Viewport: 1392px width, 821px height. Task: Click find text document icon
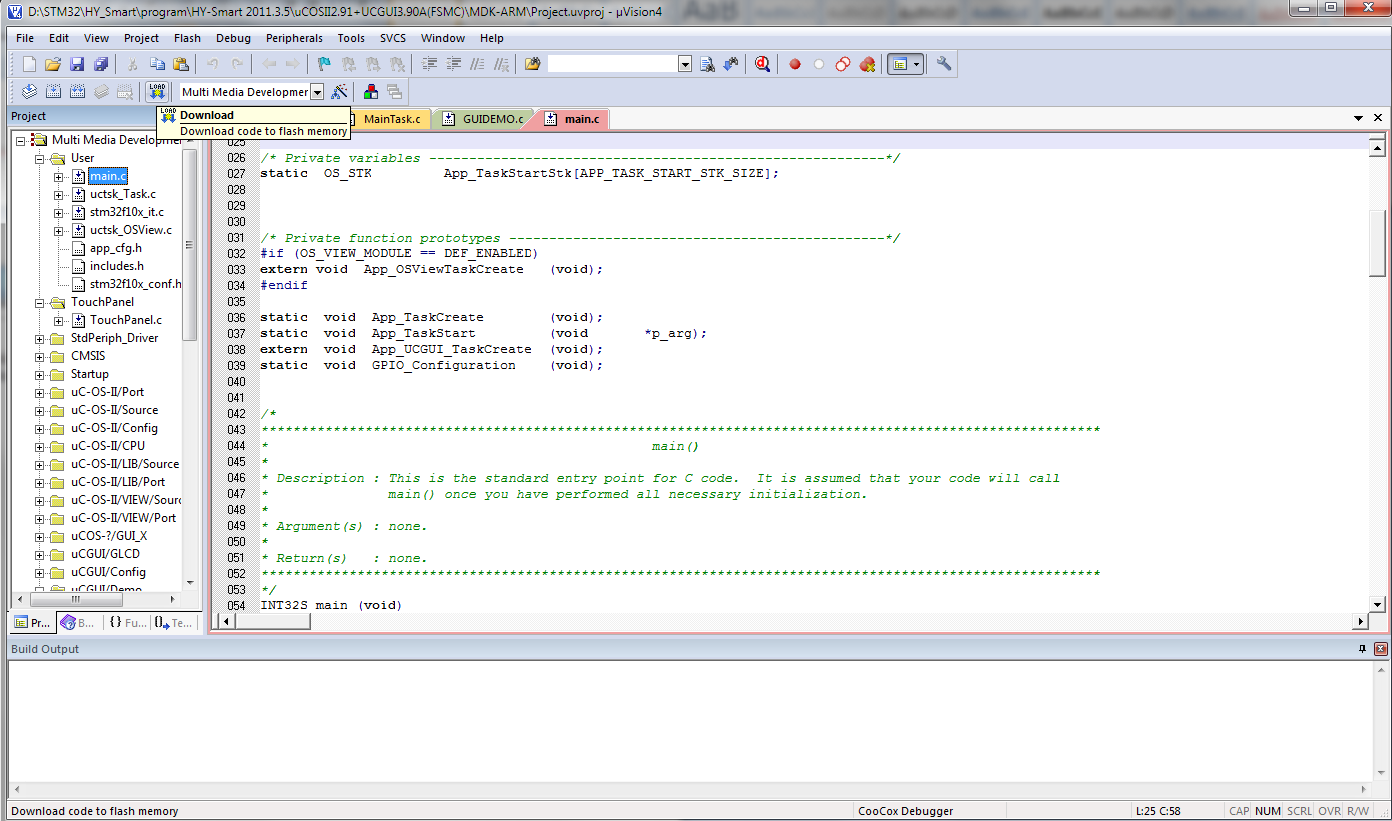click(707, 64)
